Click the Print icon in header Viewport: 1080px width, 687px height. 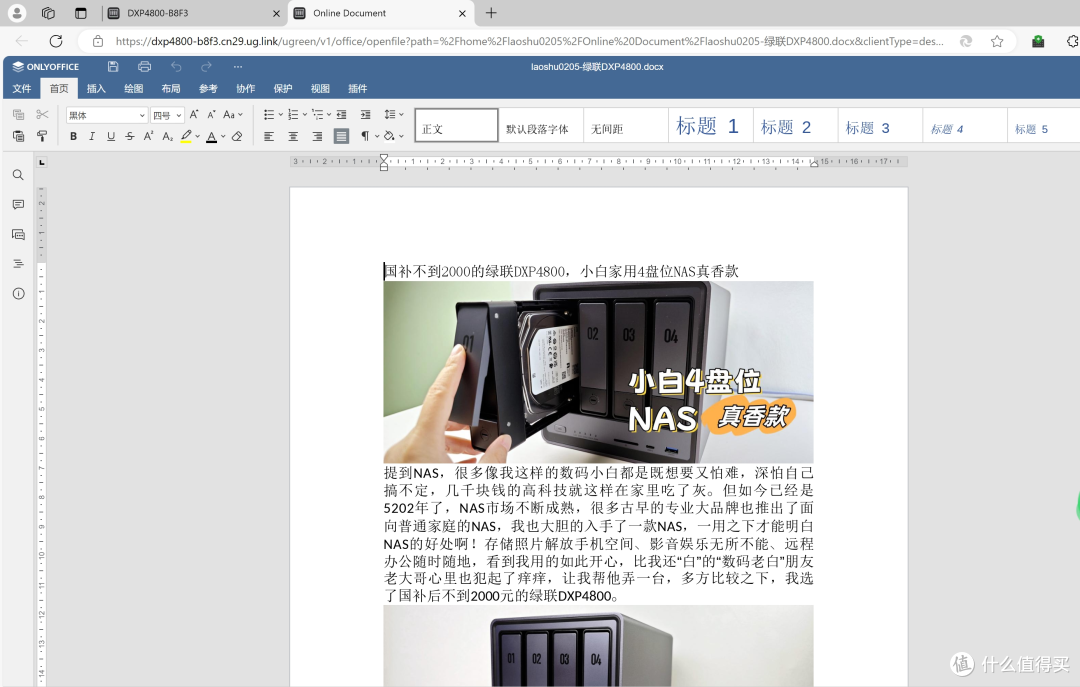(145, 67)
